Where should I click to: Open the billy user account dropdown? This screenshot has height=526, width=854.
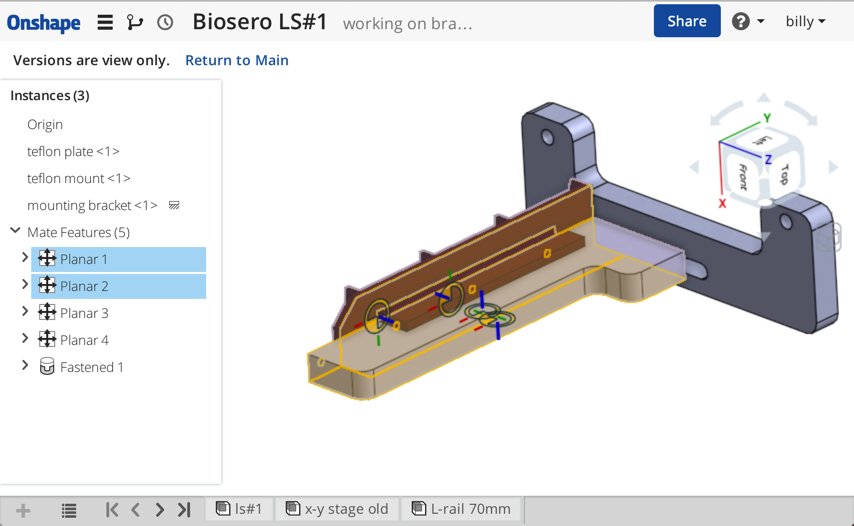pyautogui.click(x=805, y=21)
